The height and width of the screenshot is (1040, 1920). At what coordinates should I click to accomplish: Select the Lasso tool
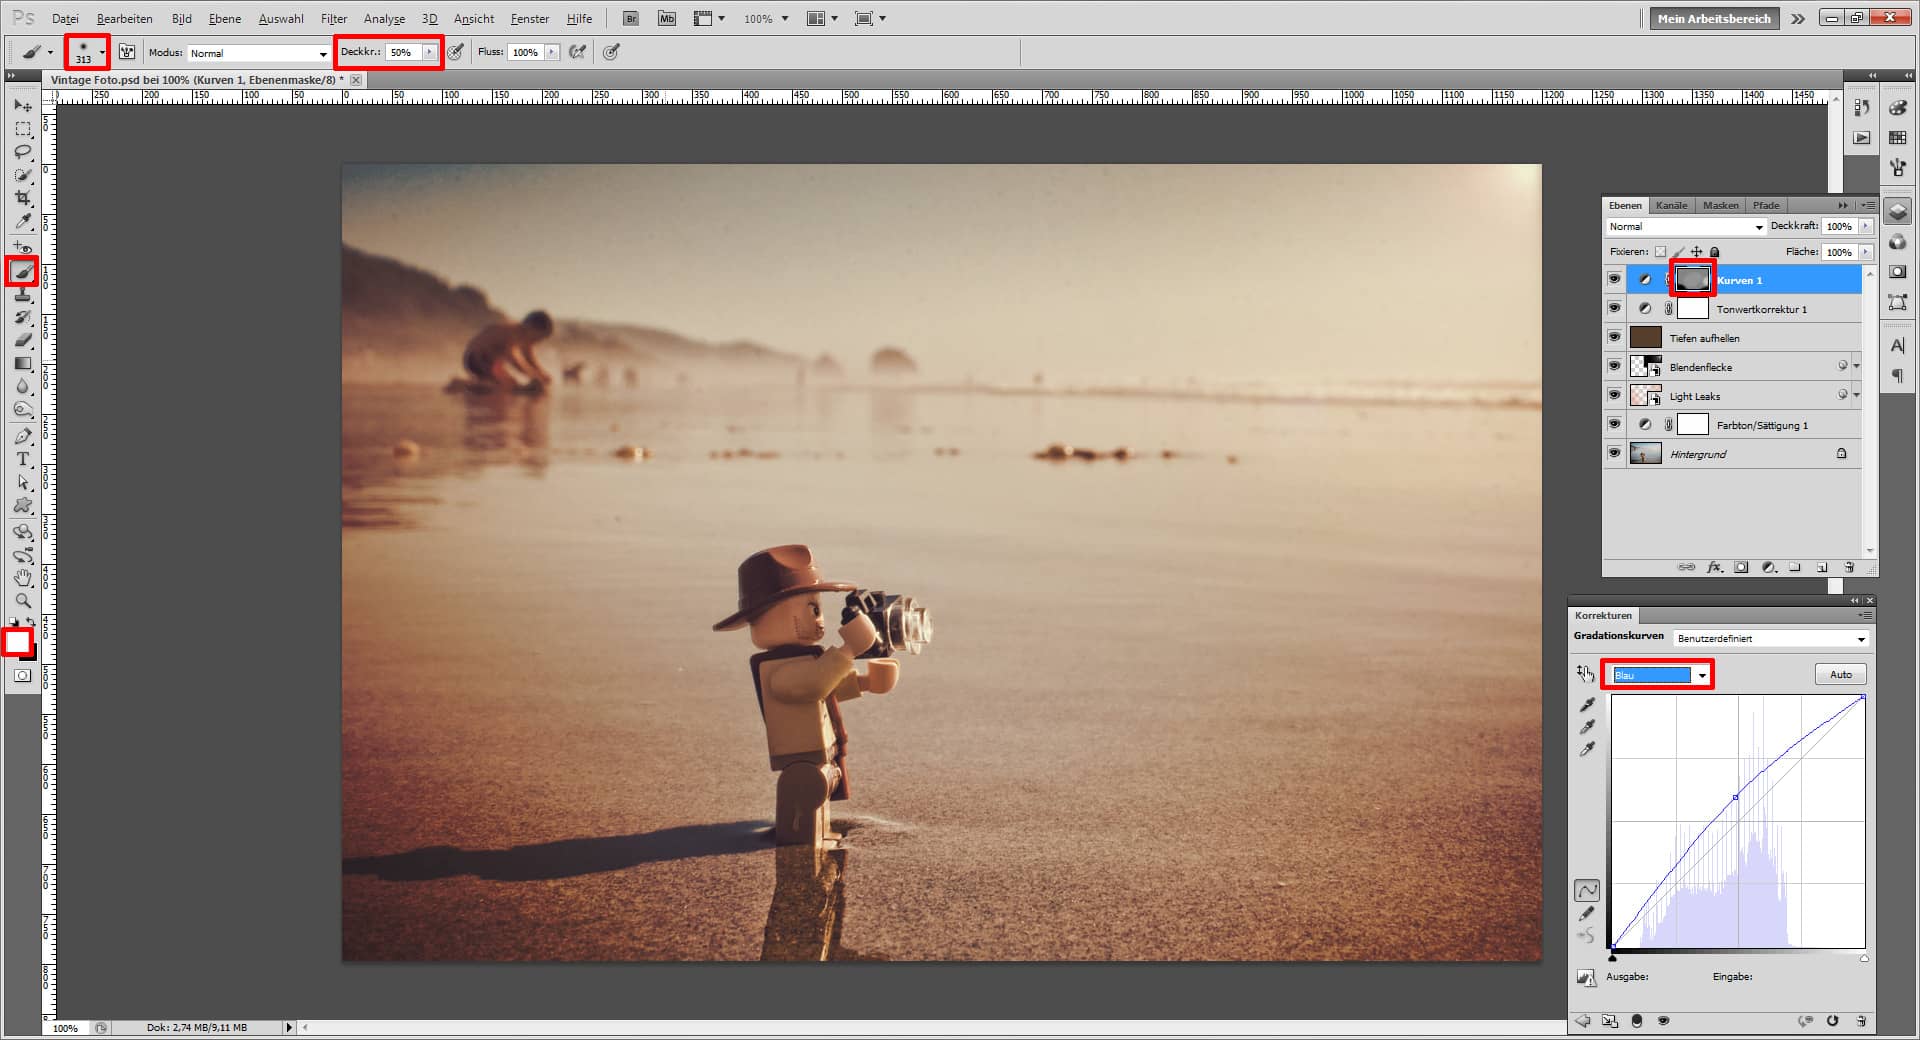click(x=23, y=152)
